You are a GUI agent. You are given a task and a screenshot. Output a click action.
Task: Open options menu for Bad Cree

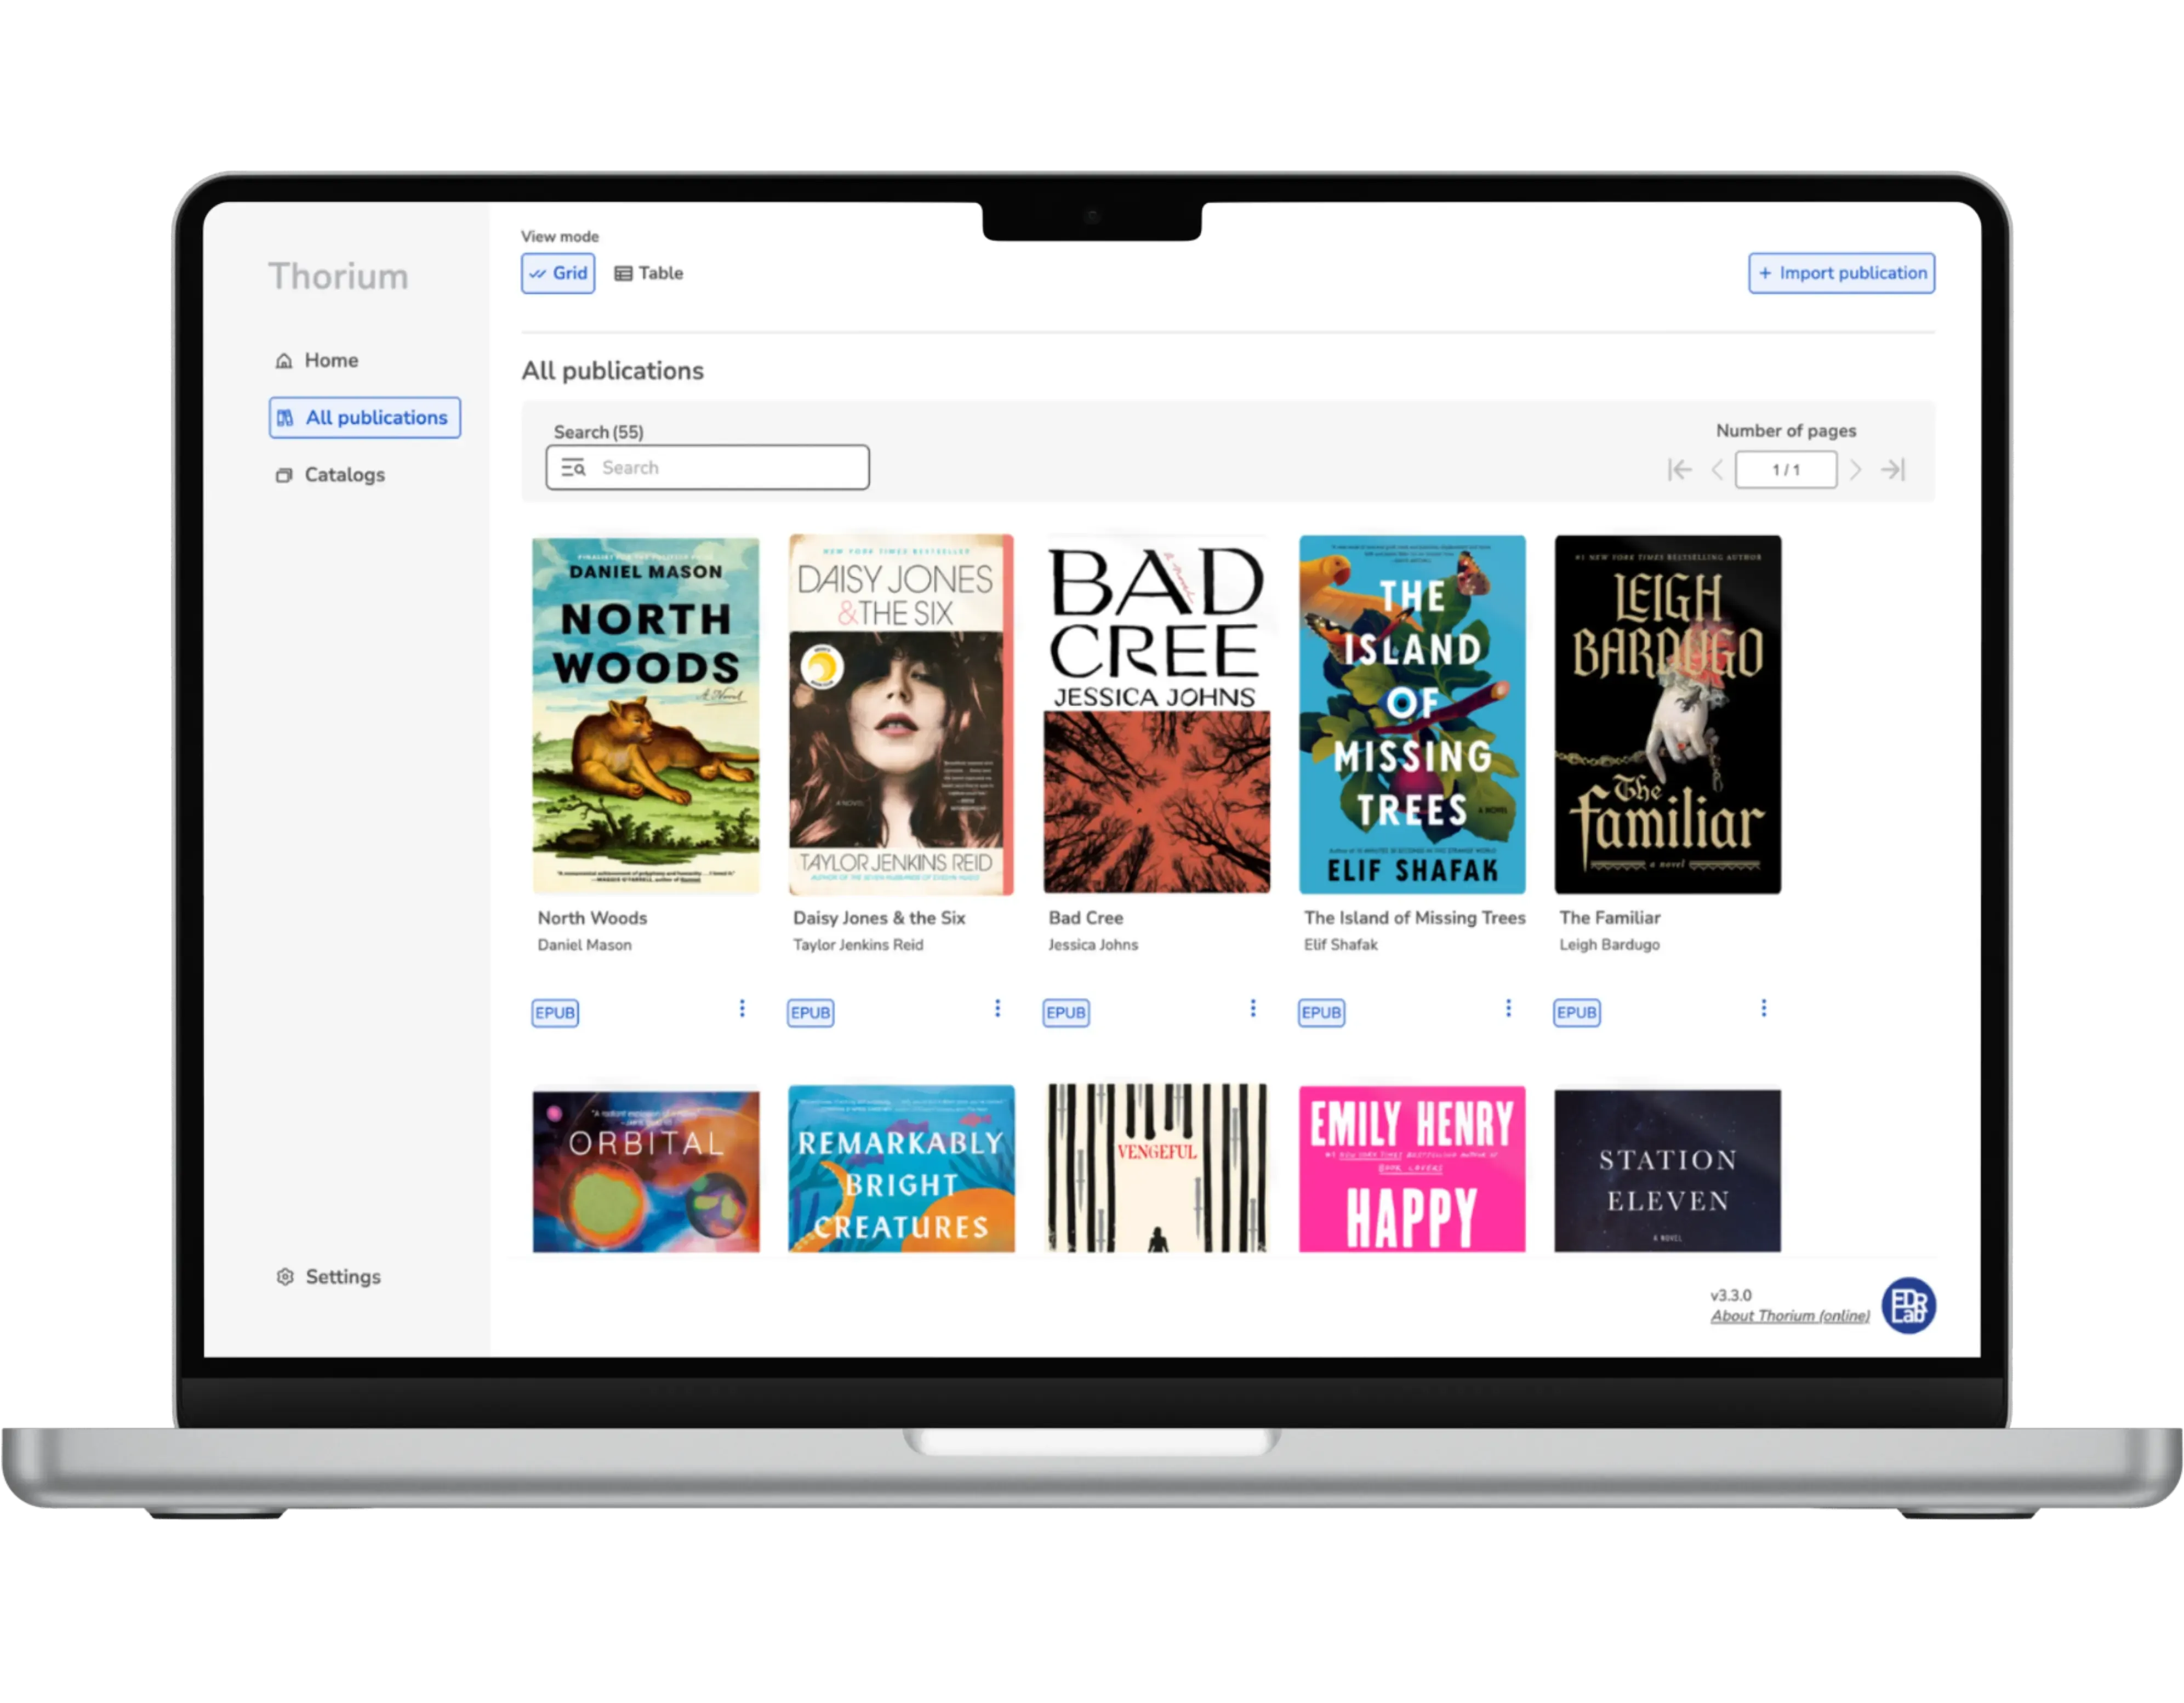(x=1253, y=1008)
